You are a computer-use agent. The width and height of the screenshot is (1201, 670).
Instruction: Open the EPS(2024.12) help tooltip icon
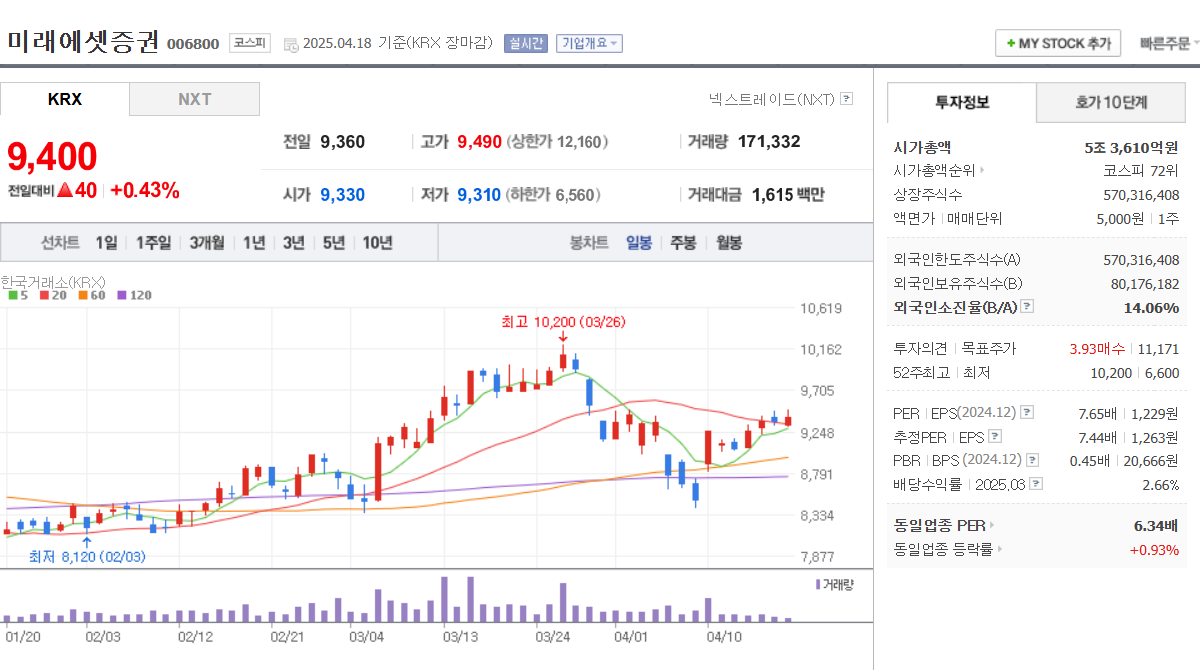tap(1026, 413)
